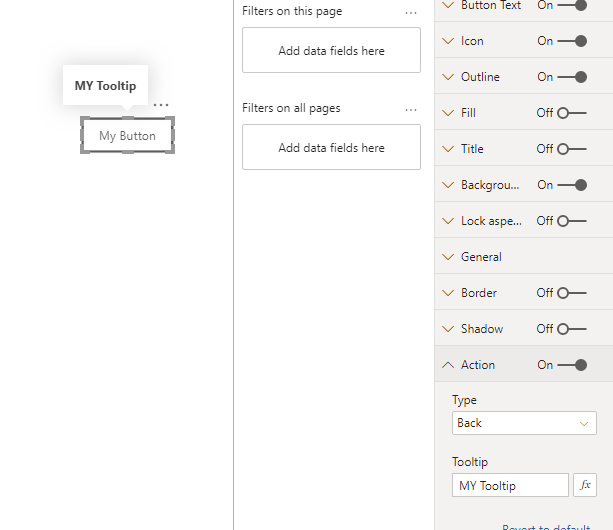Turn off the Background toggle
613x530 pixels.
click(x=572, y=185)
